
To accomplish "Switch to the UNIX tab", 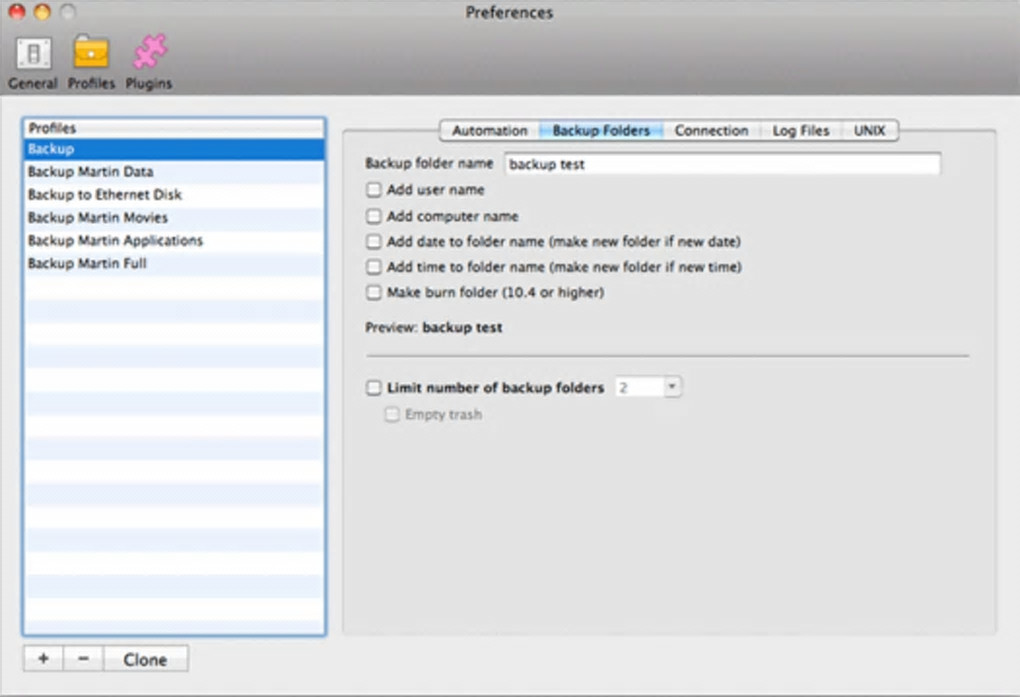I will coord(870,131).
